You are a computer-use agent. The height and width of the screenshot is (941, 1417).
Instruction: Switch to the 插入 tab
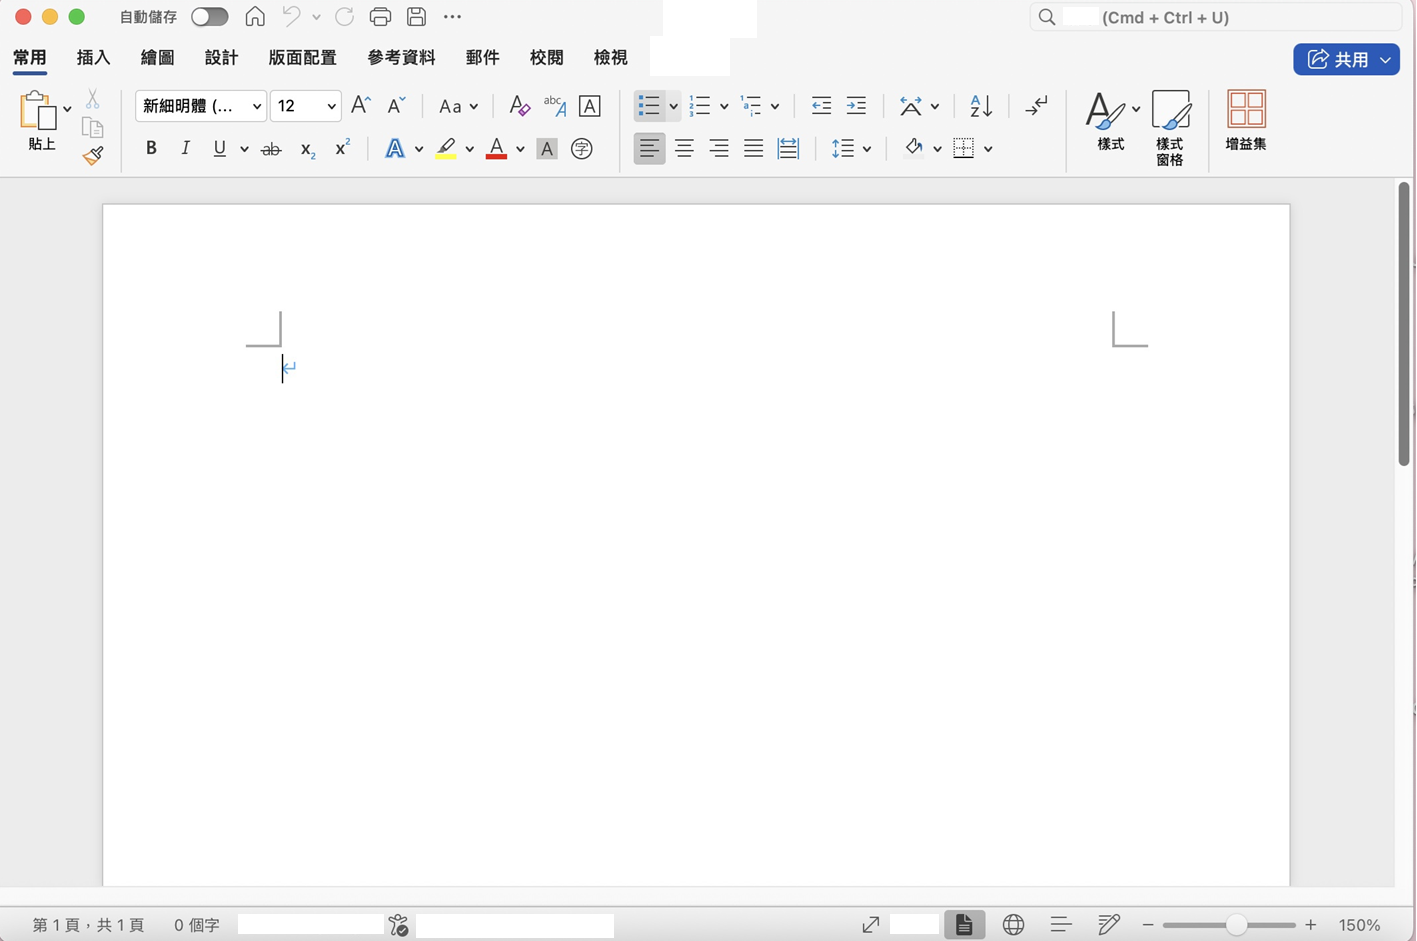[94, 58]
